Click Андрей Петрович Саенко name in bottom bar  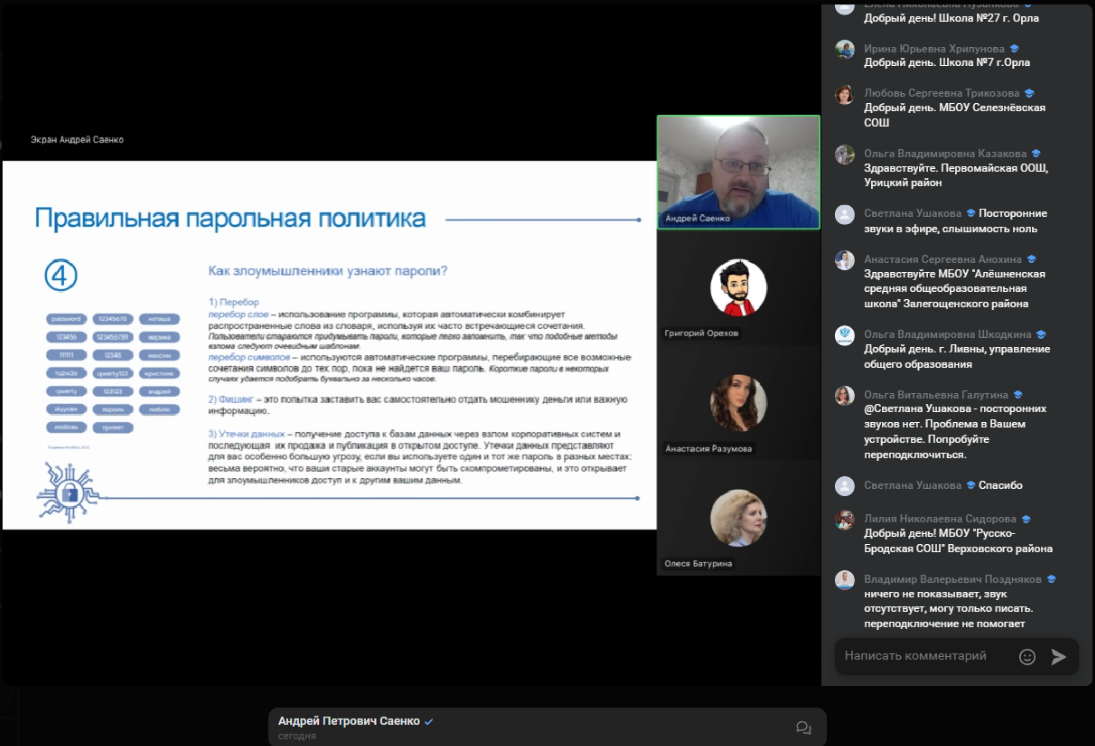348,721
